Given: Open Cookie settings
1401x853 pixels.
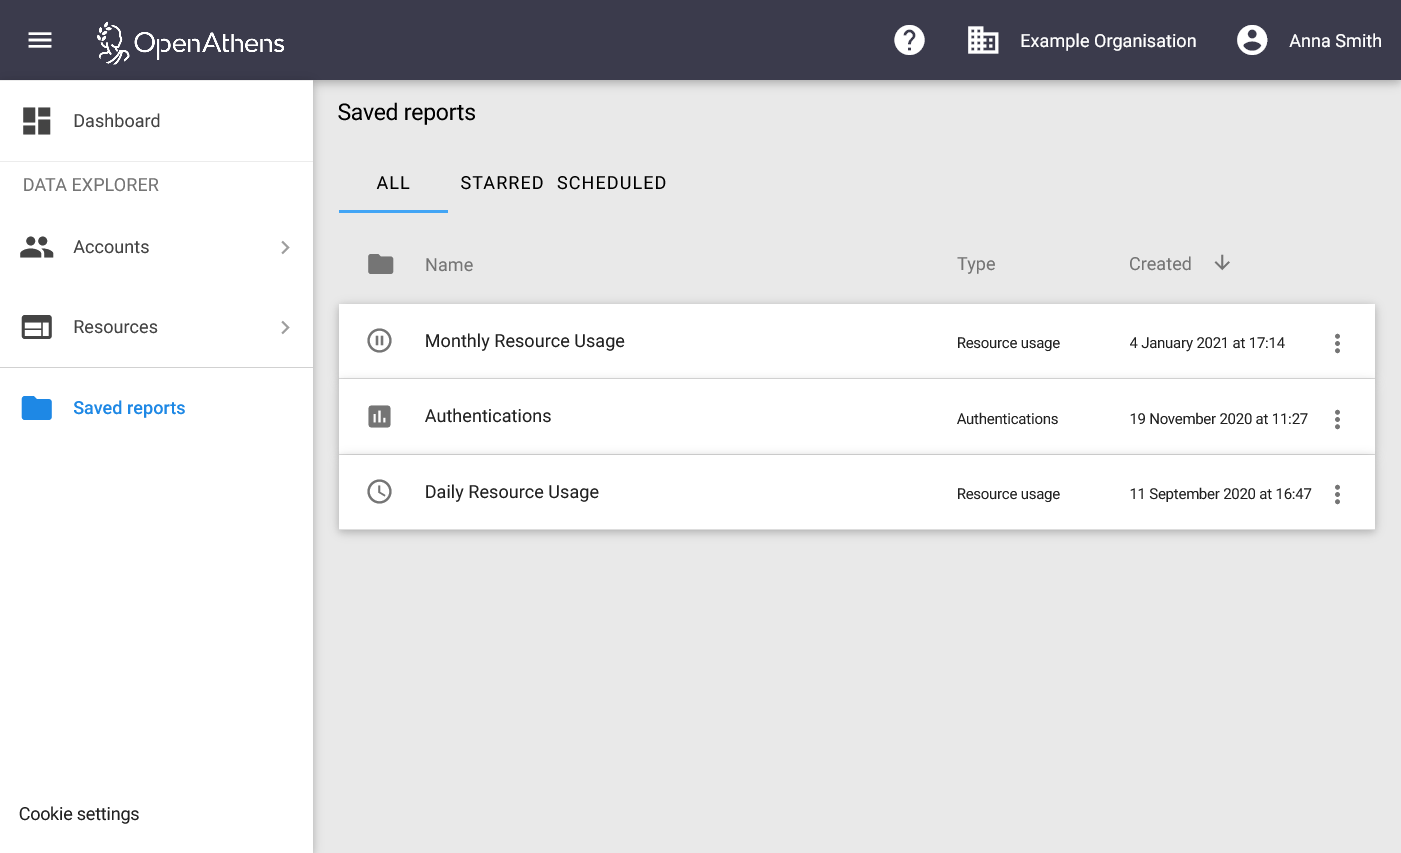Looking at the screenshot, I should point(78,814).
